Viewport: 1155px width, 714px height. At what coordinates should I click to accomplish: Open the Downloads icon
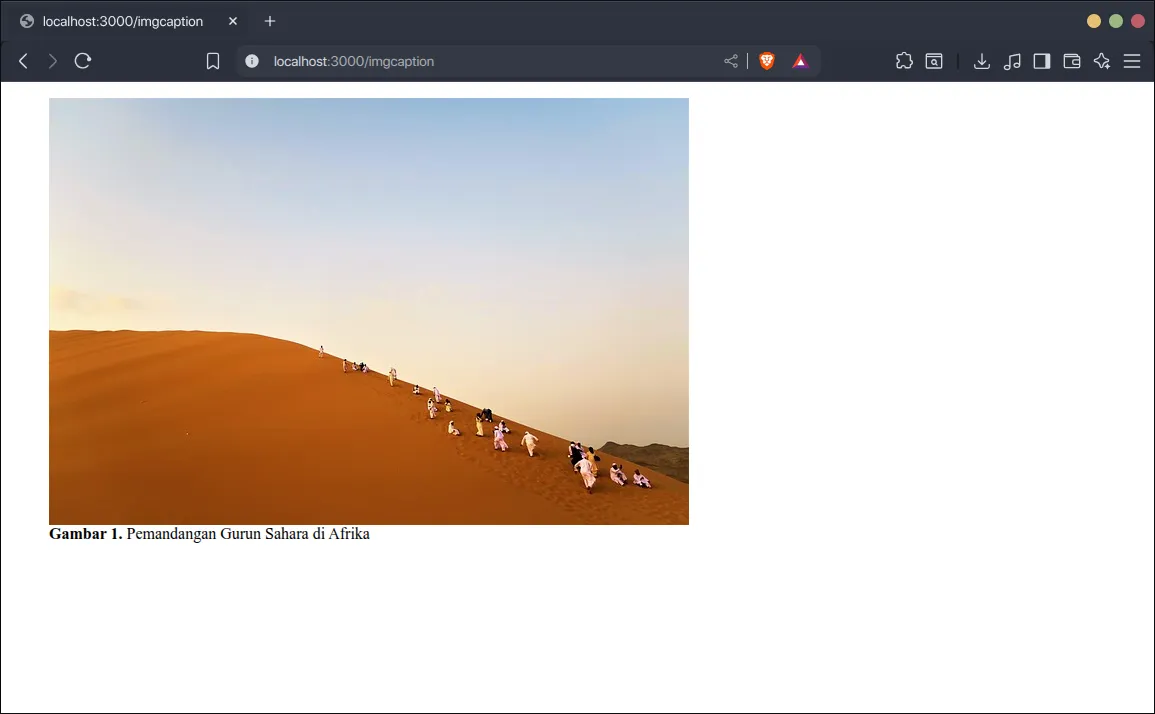coord(981,61)
